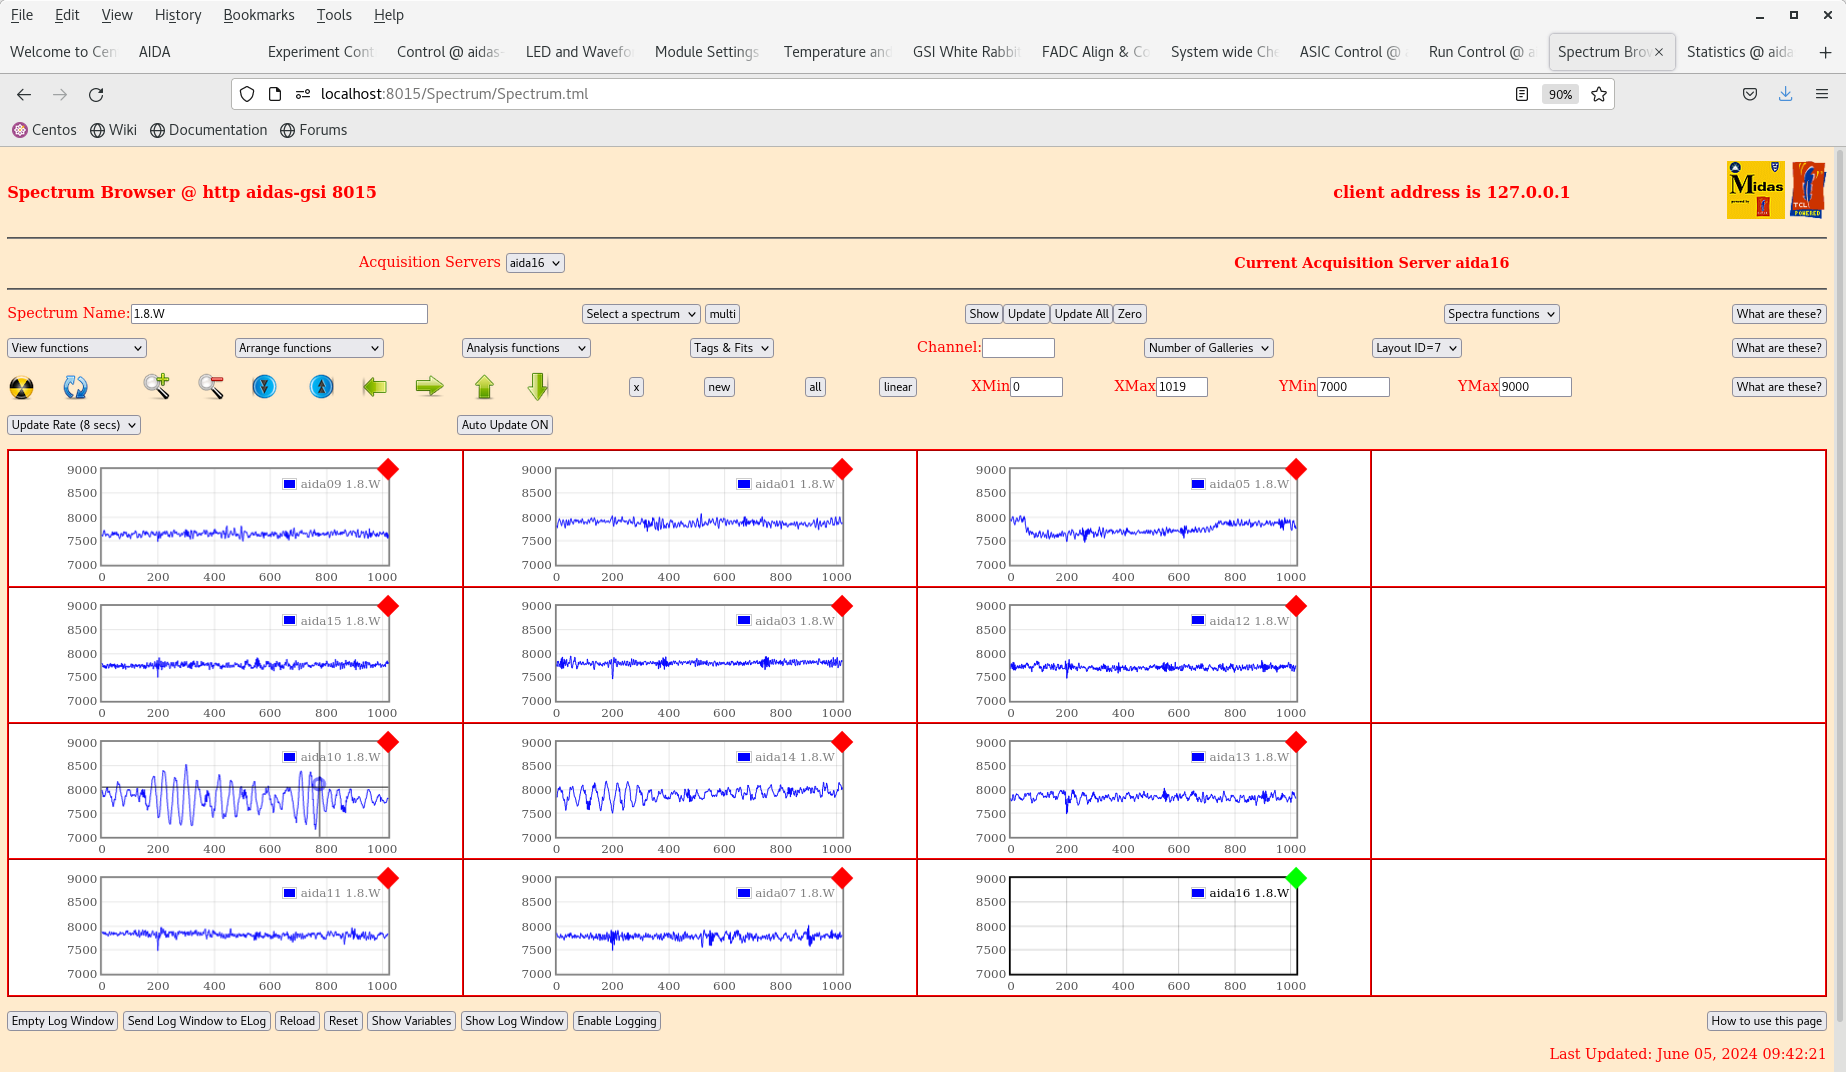Click red diamond on aida01 spectrum
The height and width of the screenshot is (1072, 1846).
coord(842,469)
